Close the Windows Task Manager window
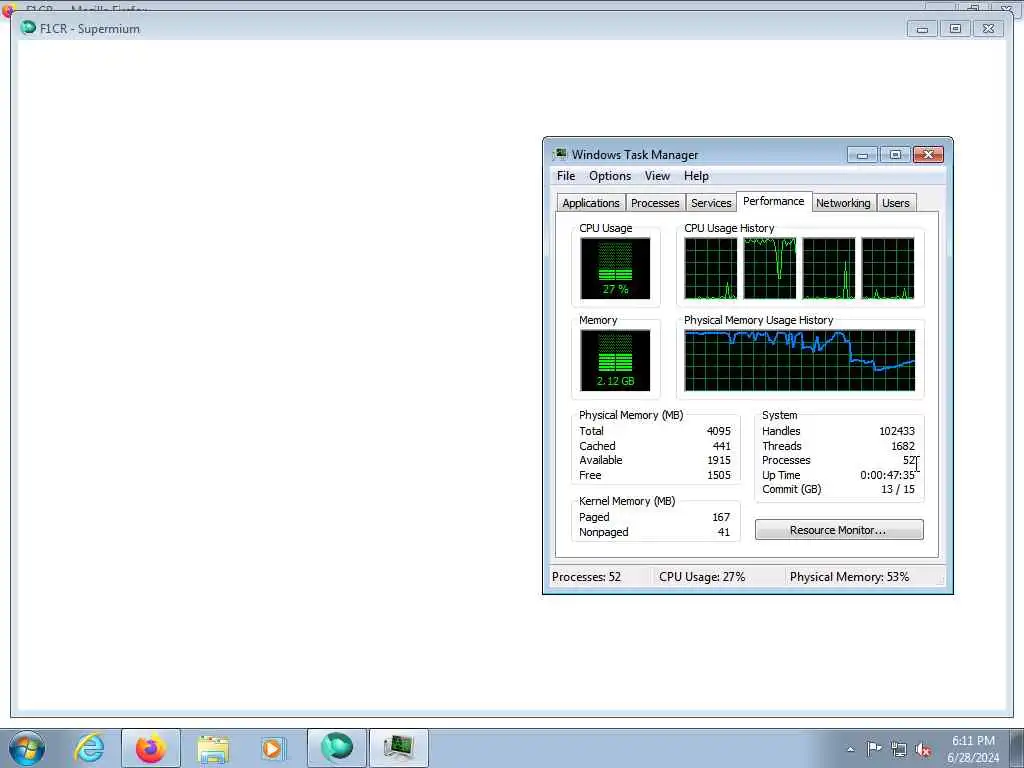The height and width of the screenshot is (768, 1024). [x=928, y=155]
